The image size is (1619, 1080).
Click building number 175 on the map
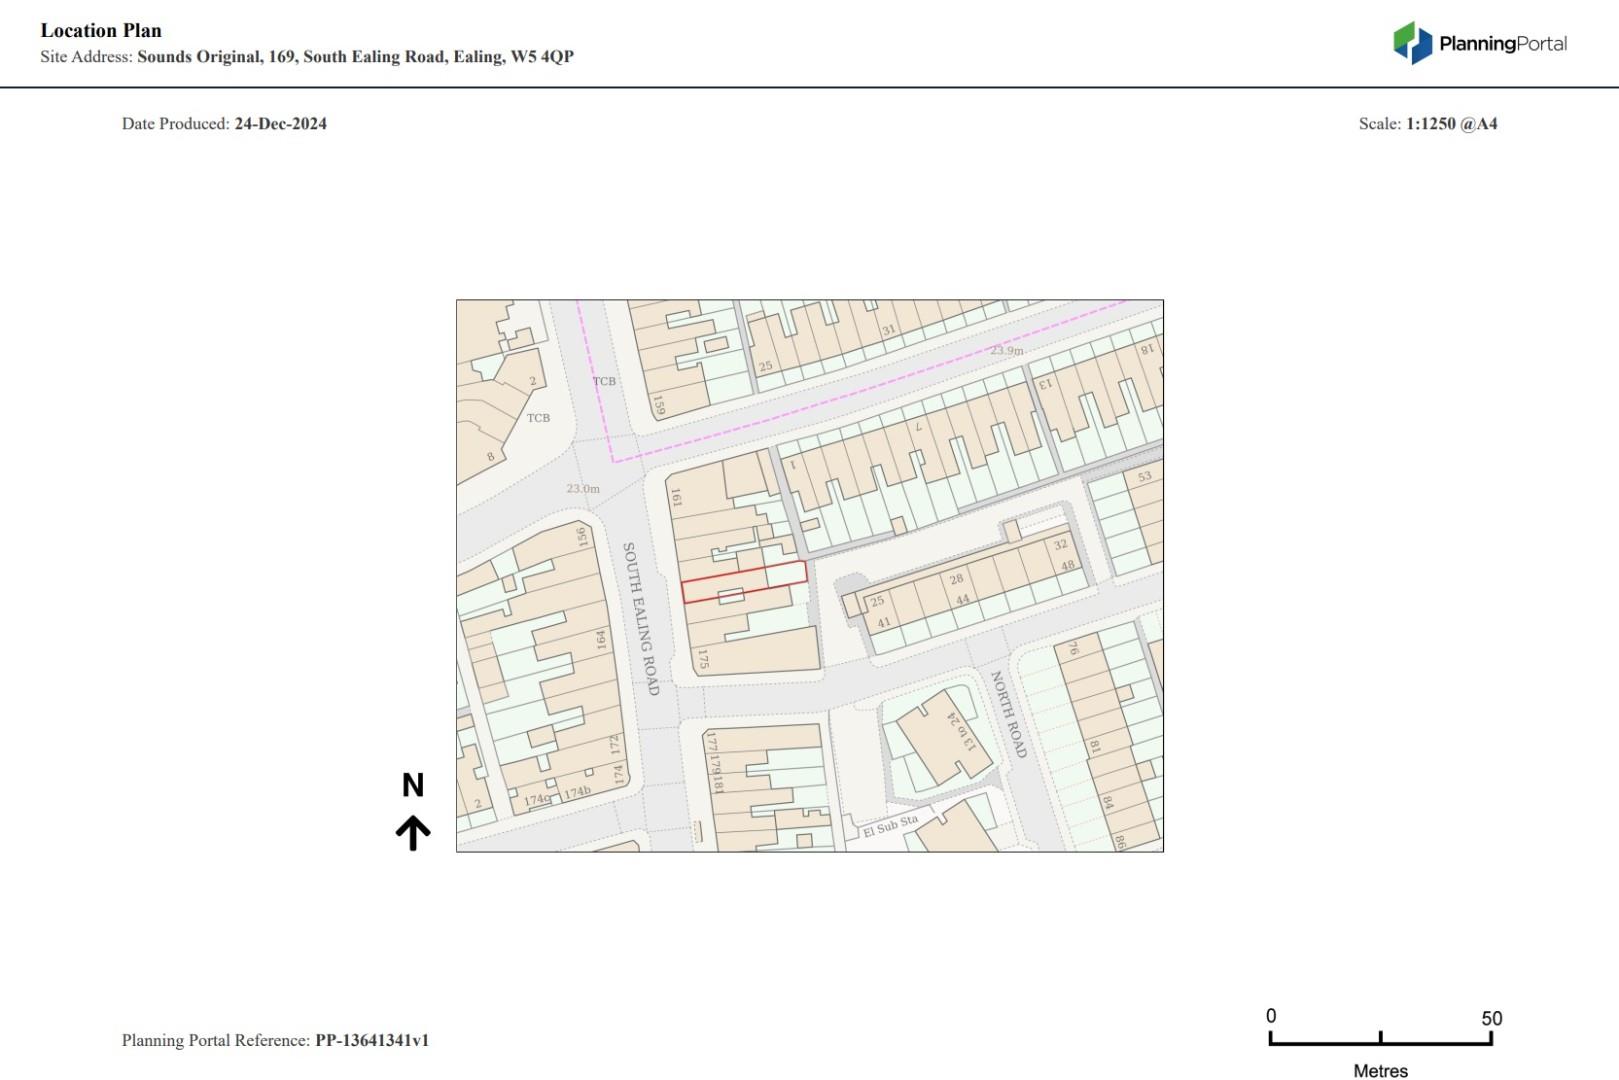tap(703, 659)
